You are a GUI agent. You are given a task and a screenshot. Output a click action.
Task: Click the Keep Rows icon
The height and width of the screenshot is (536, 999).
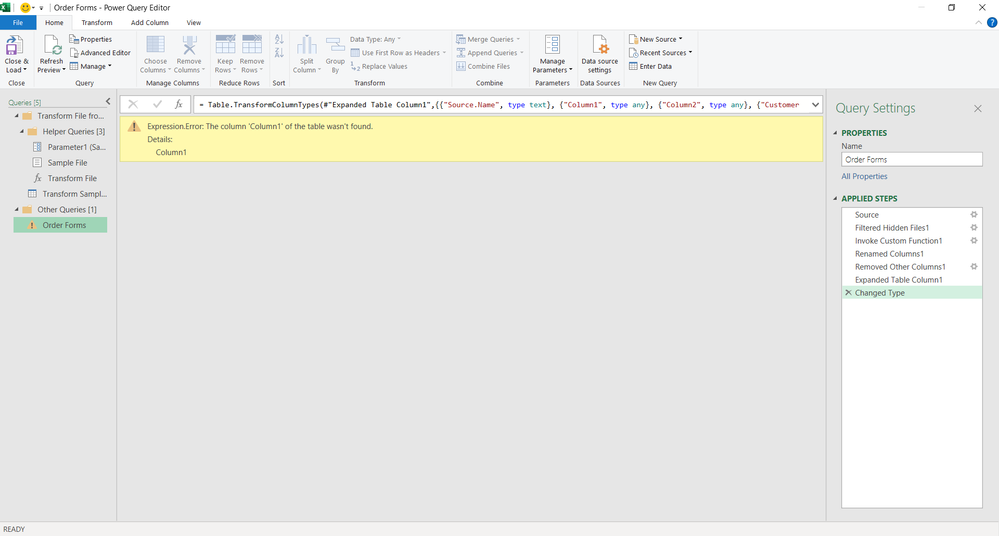click(x=225, y=46)
